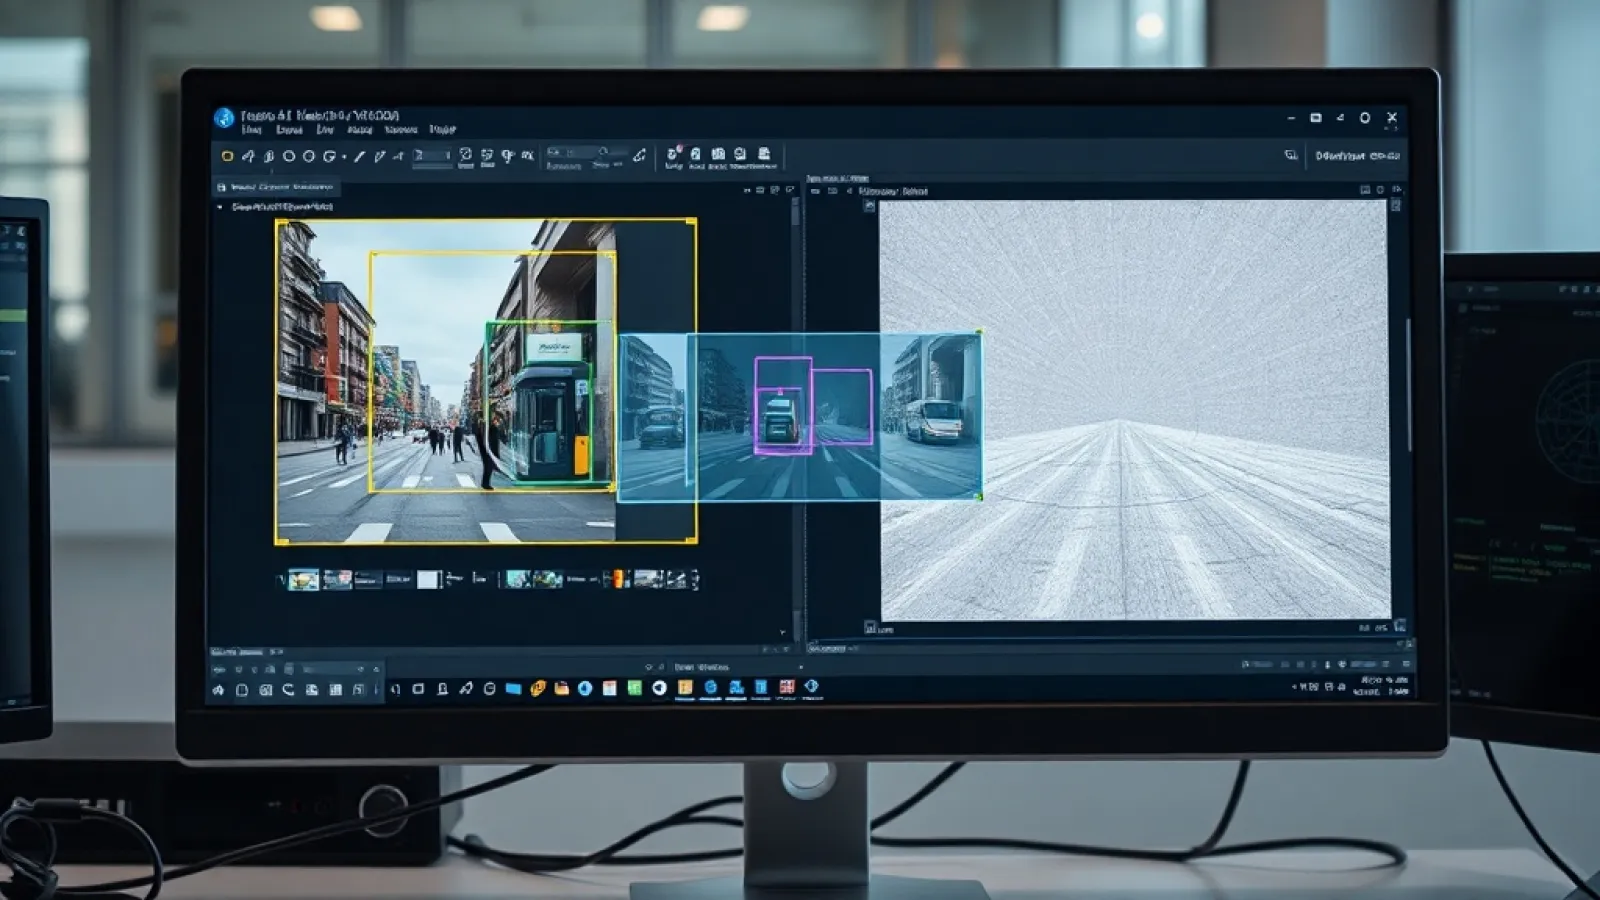Click the rocket-shaped icon on the bottom bar
Screen dimensions: 1600x900
click(x=466, y=689)
